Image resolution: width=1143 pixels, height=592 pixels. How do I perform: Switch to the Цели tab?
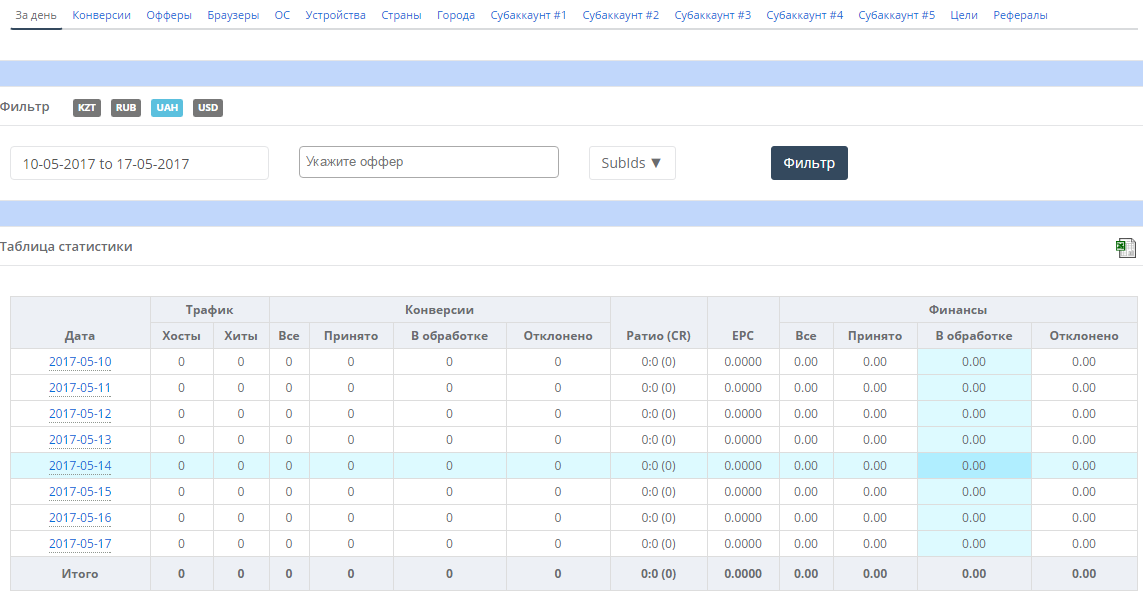(964, 15)
